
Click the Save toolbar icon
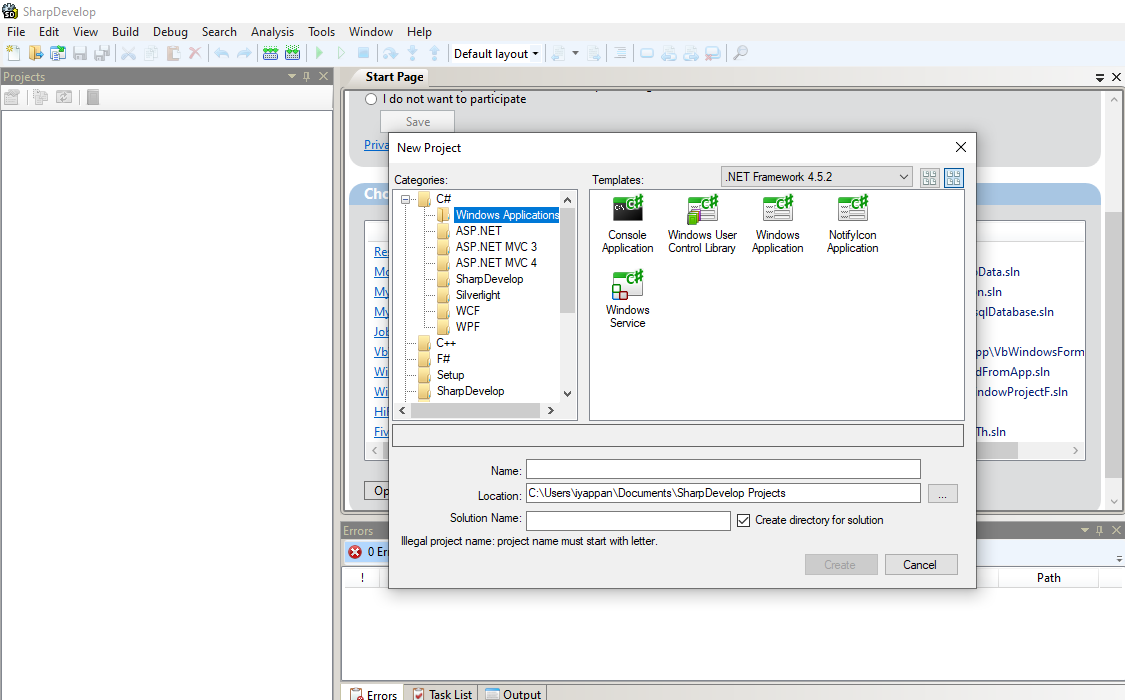80,53
